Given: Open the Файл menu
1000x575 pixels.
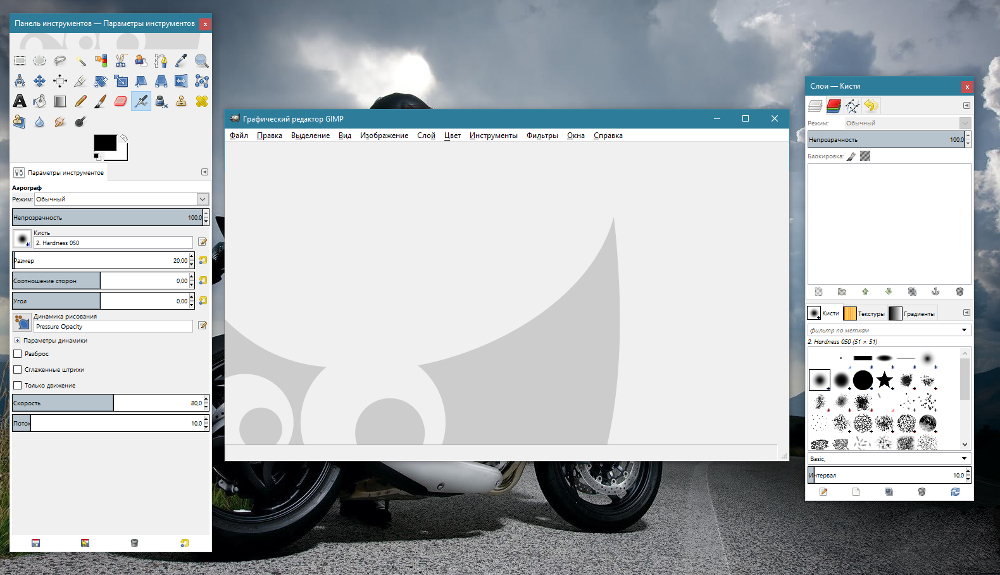Looking at the screenshot, I should (x=238, y=135).
